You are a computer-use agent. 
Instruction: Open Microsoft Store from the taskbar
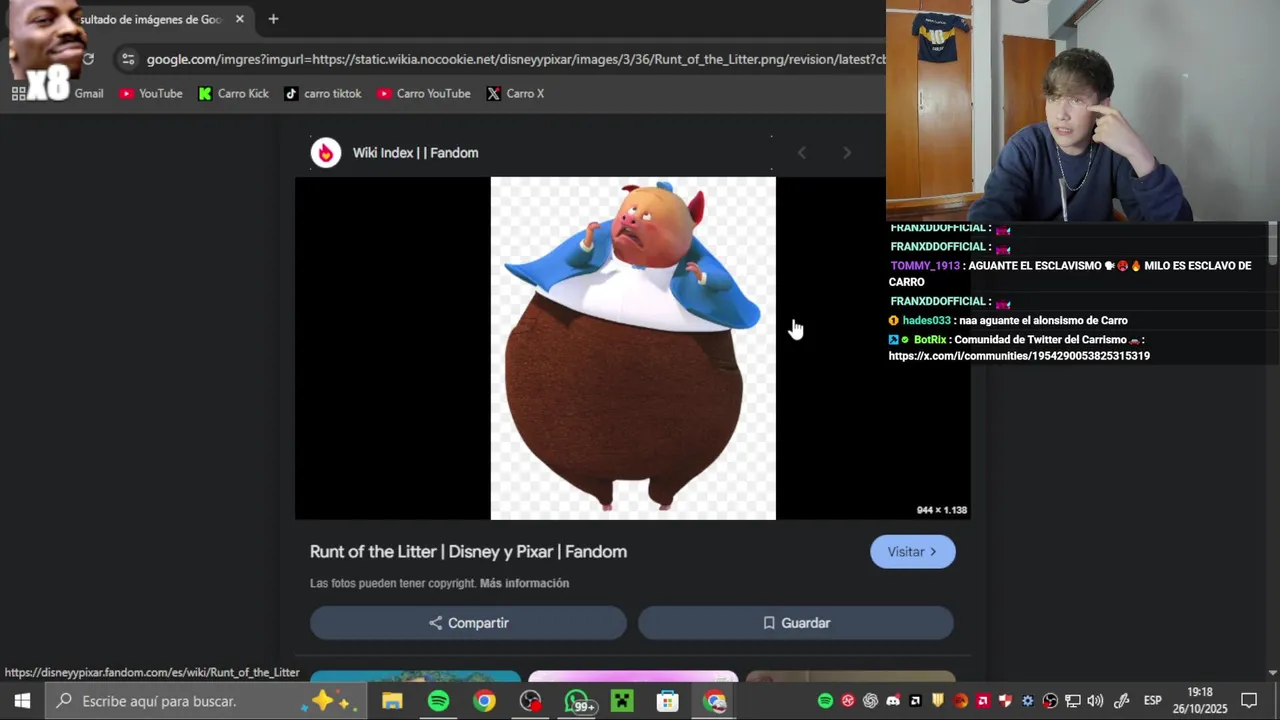[x=668, y=701]
